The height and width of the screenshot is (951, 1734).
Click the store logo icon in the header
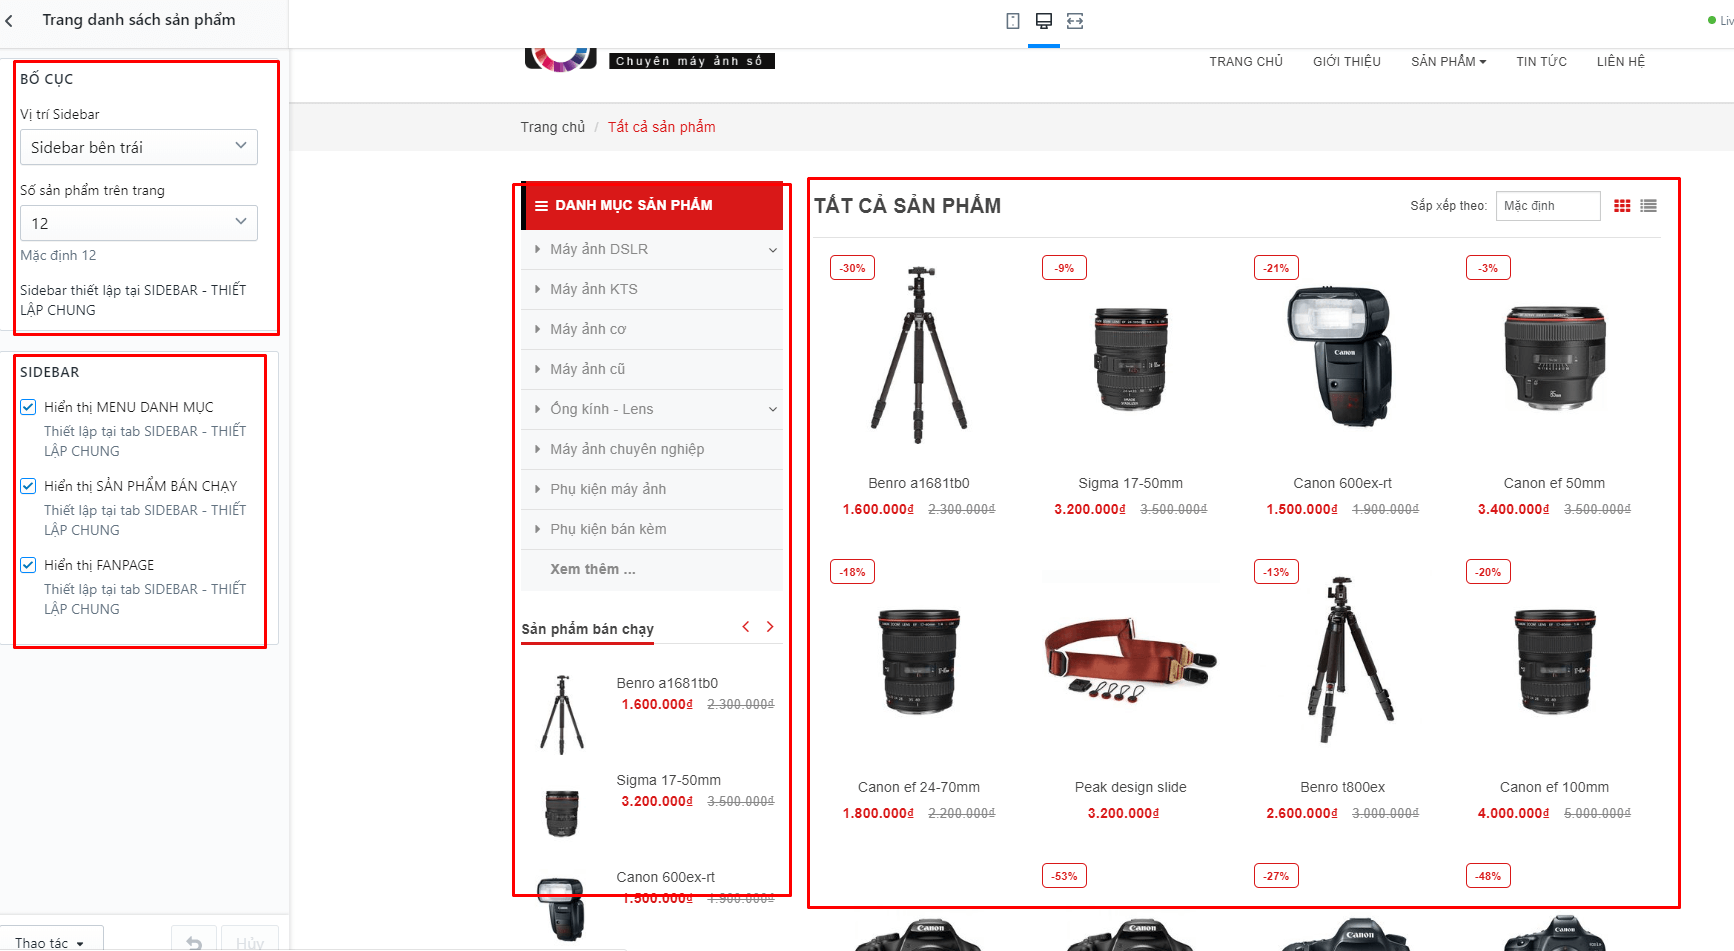(560, 58)
